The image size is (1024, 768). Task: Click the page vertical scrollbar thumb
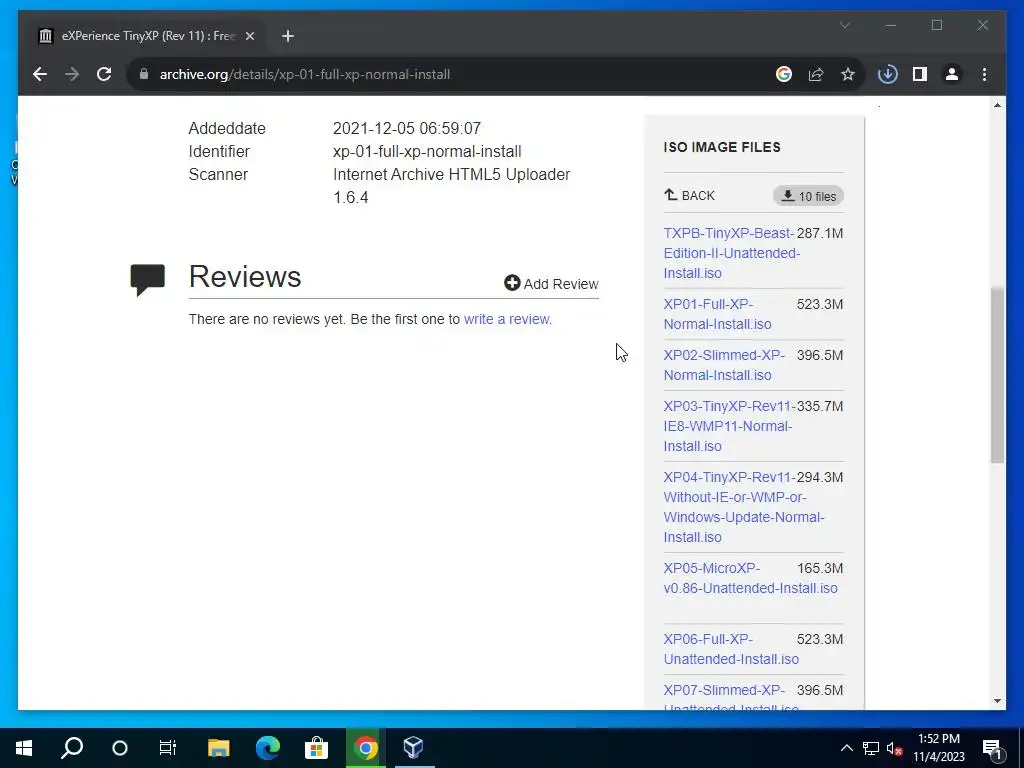pyautogui.click(x=997, y=374)
